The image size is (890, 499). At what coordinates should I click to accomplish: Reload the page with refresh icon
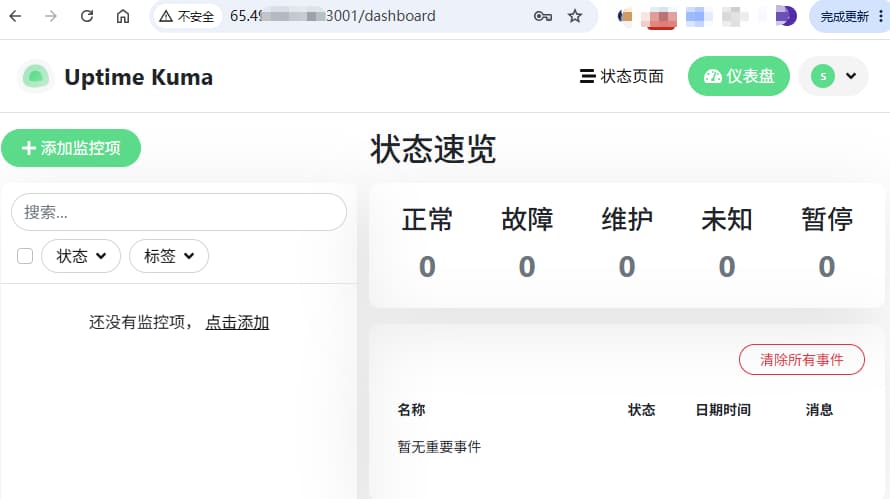pyautogui.click(x=87, y=16)
